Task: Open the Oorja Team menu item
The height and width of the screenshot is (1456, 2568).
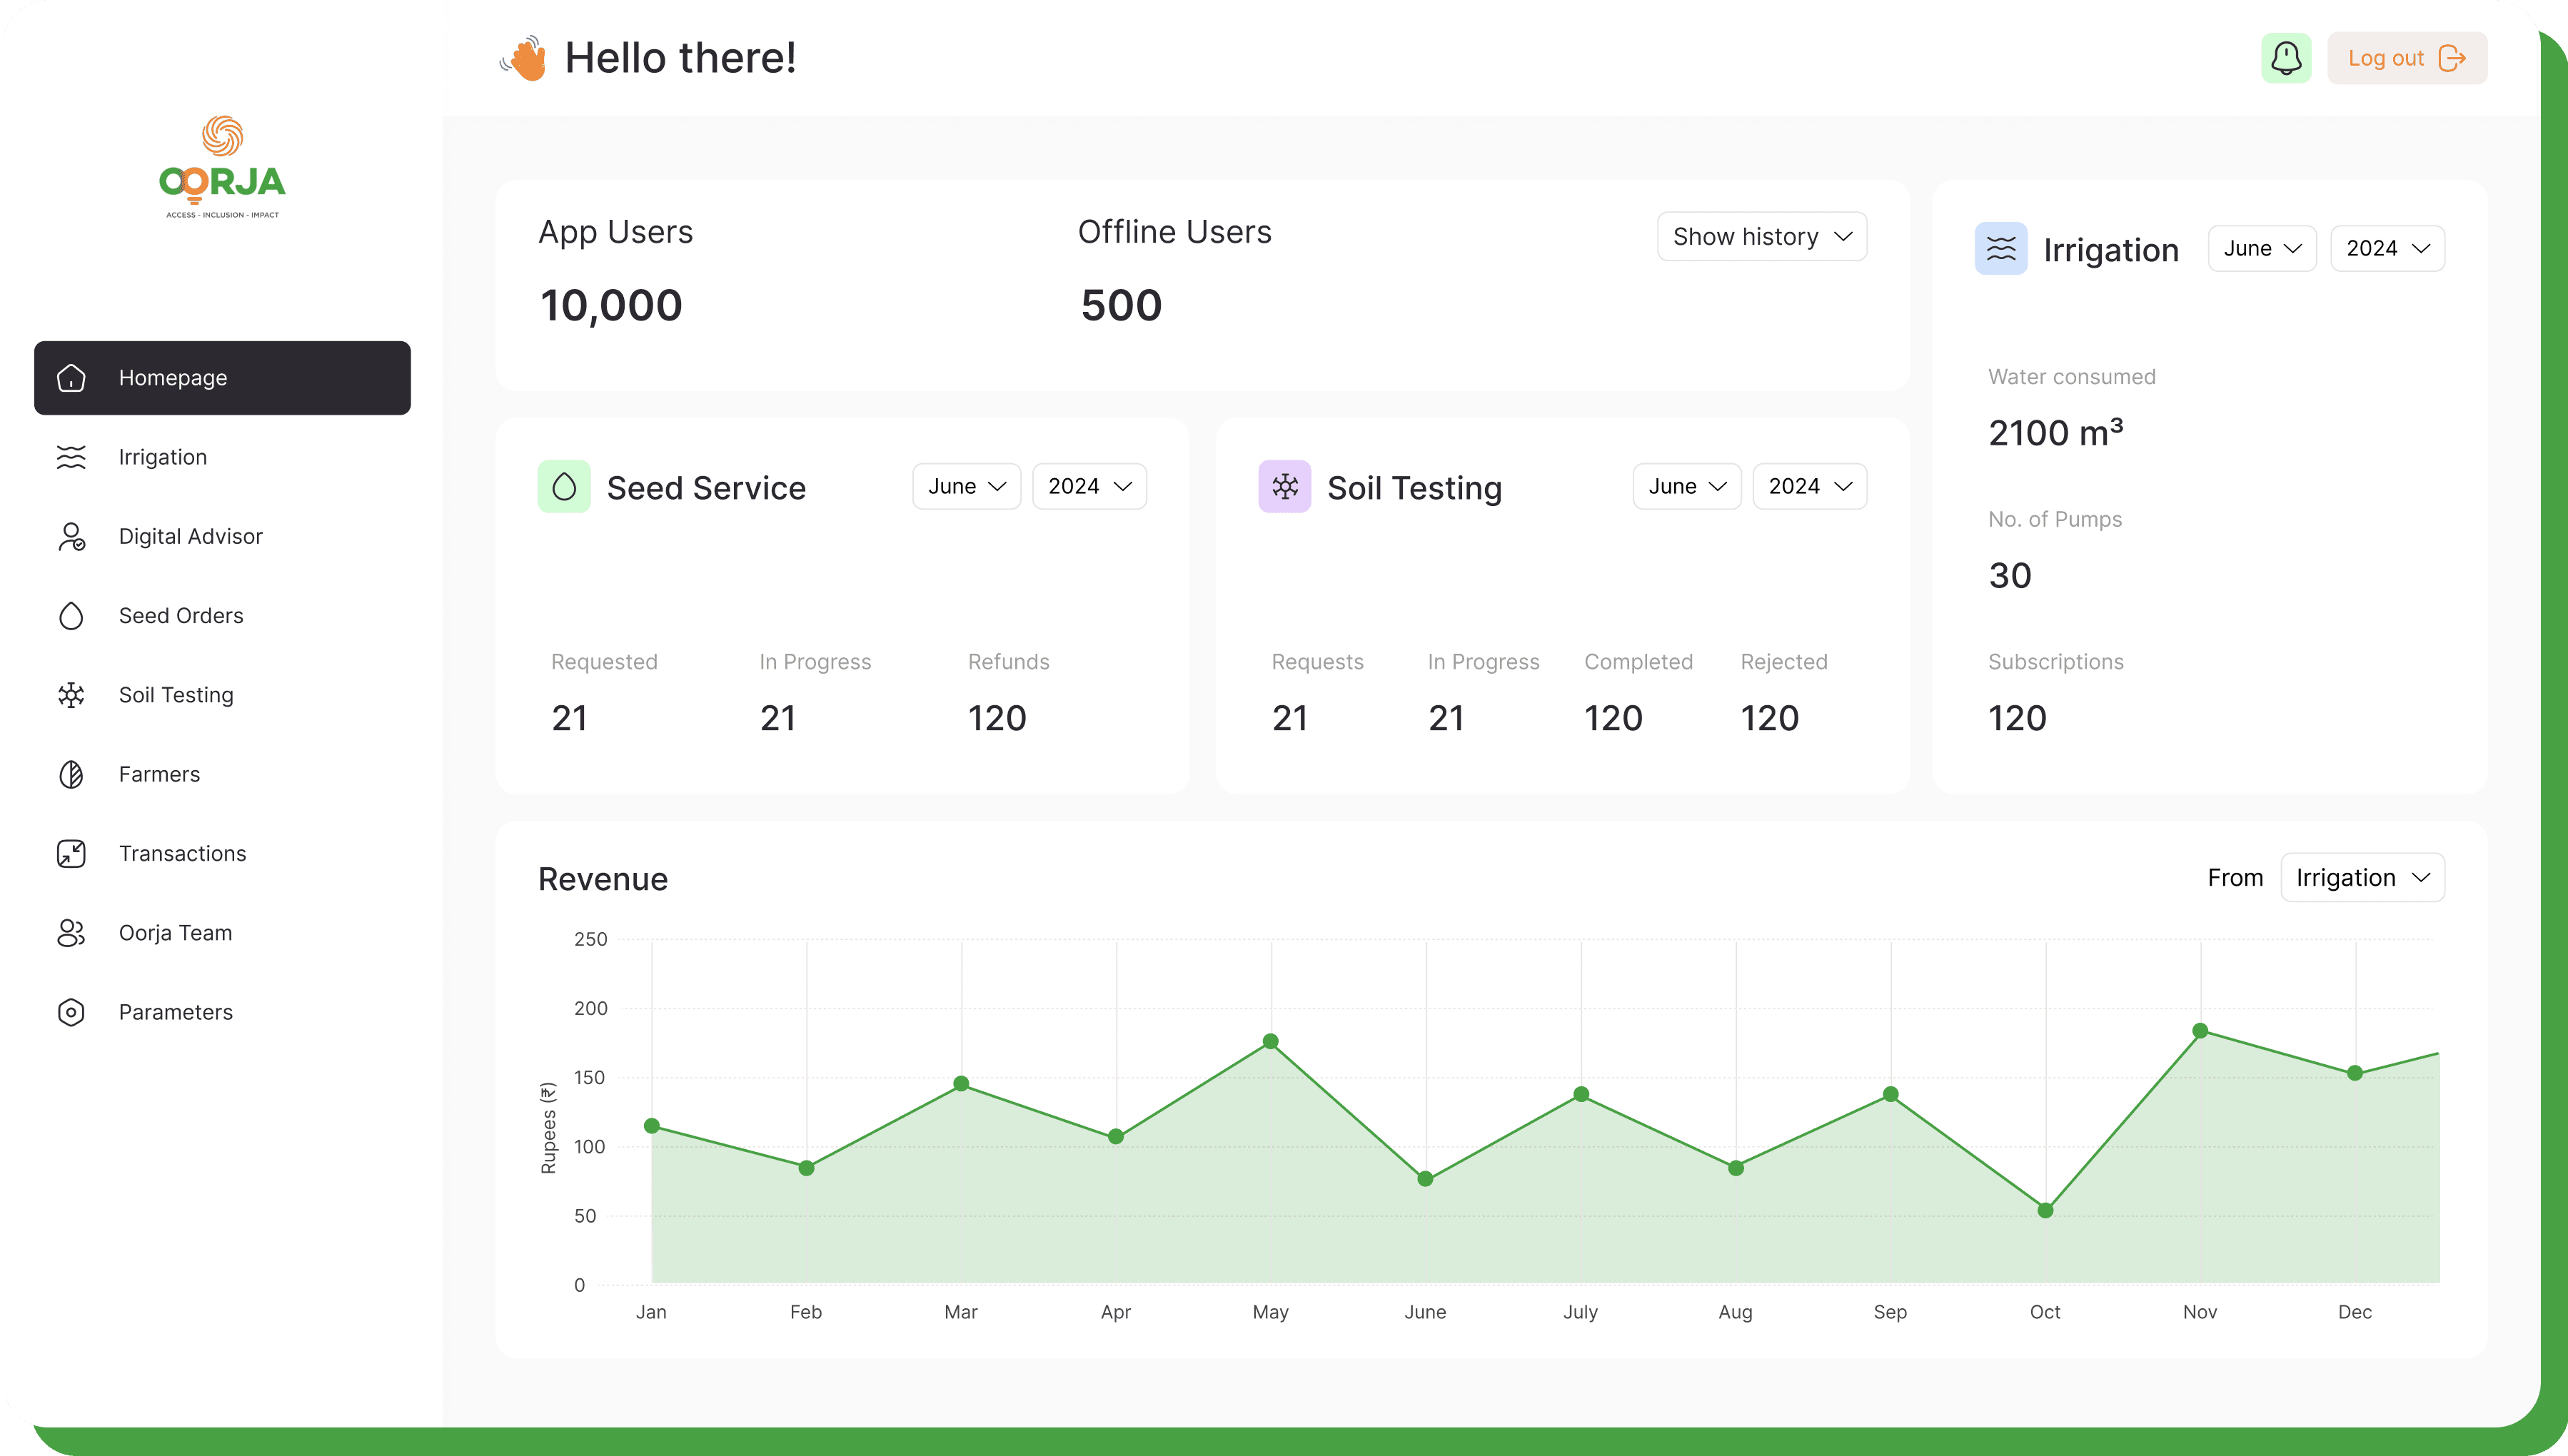Action: (175, 933)
